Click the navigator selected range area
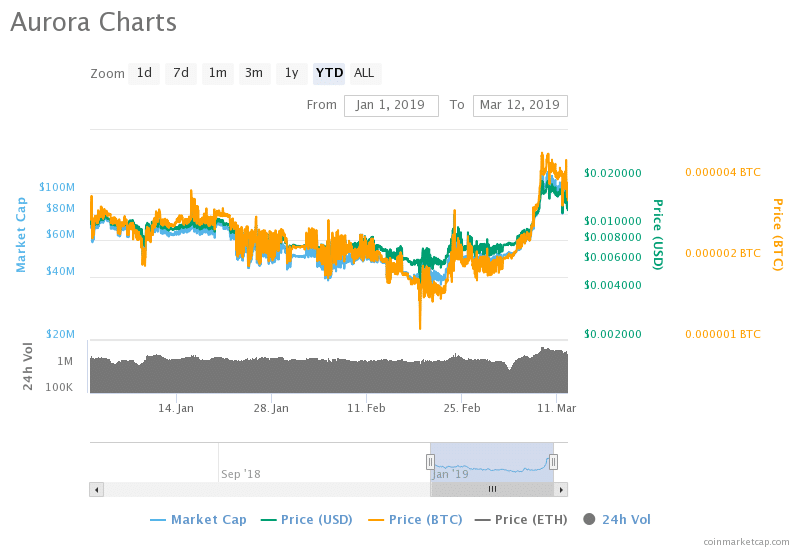Viewport: 800px width, 550px height. pyautogui.click(x=492, y=462)
